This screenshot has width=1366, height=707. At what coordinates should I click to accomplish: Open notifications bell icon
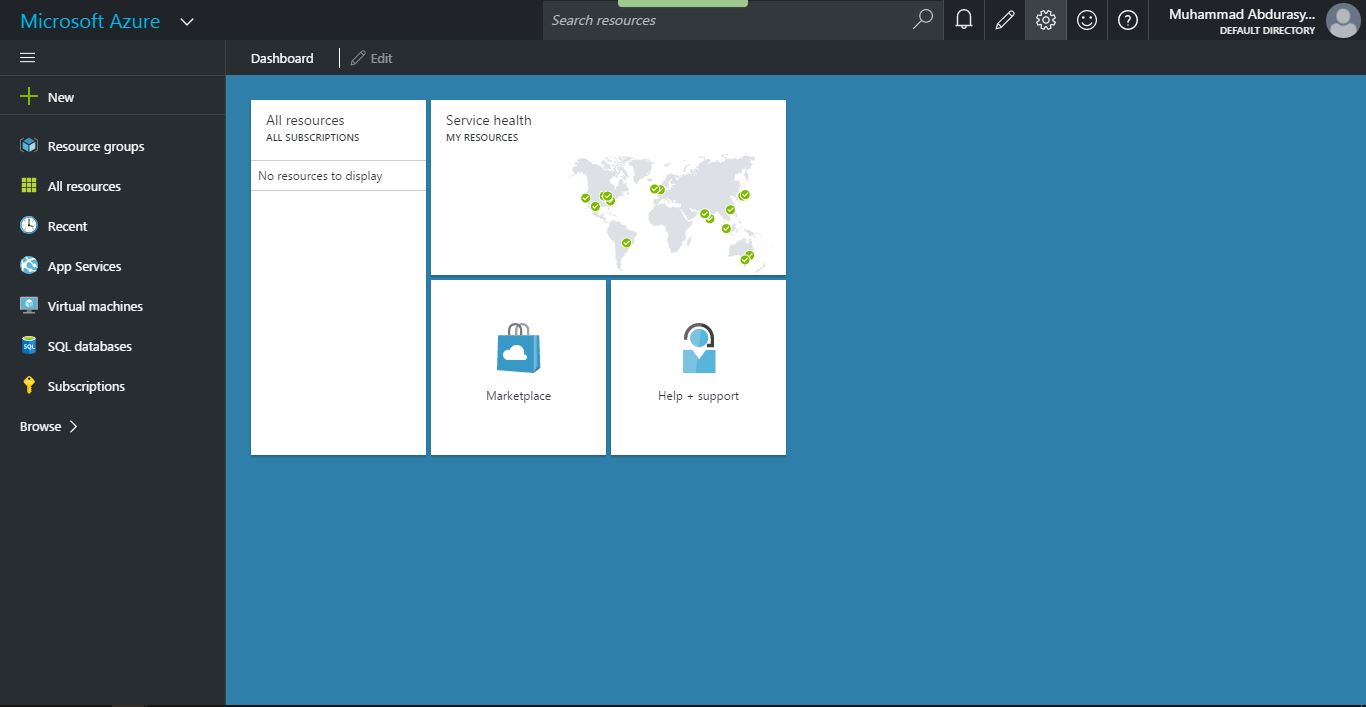(964, 20)
